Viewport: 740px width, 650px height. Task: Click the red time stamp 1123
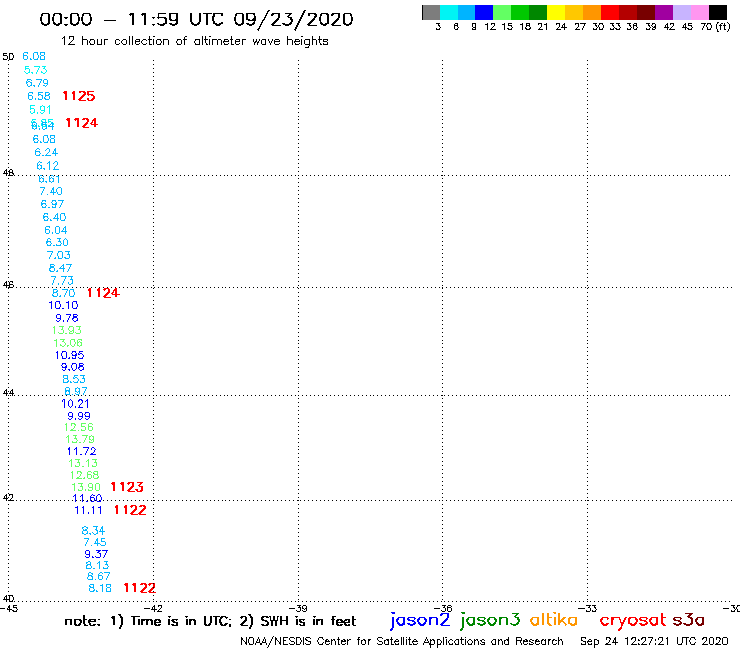[x=127, y=487]
